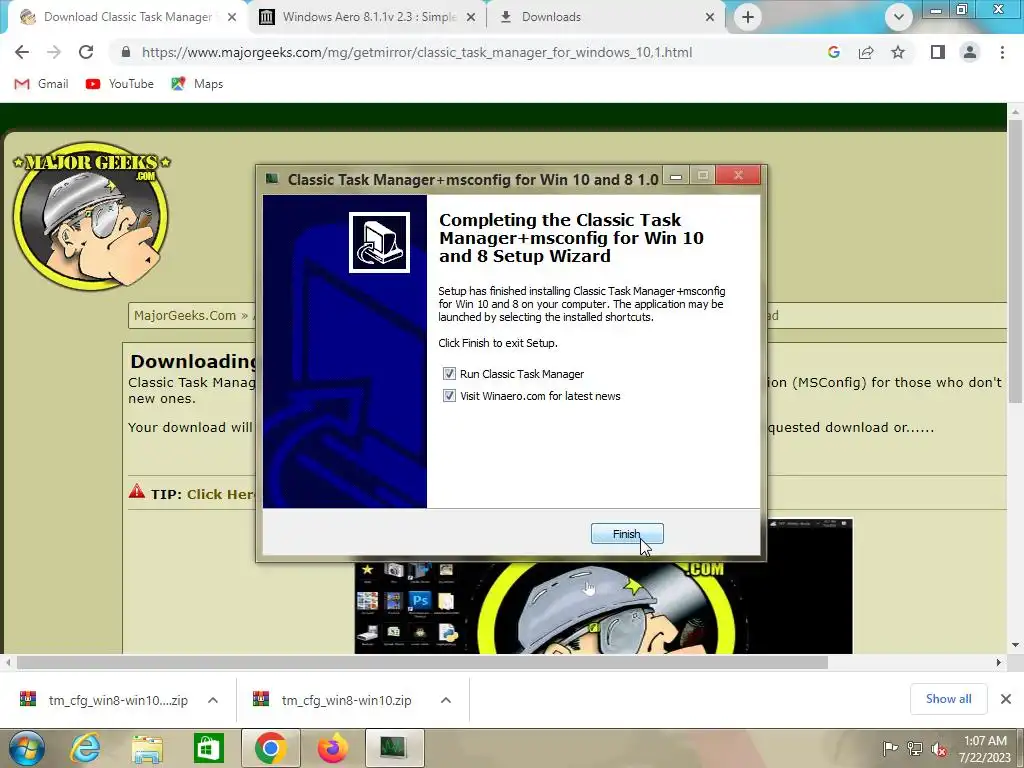Click the page vertical scrollbar thumb
The height and width of the screenshot is (768, 1024).
(1015, 261)
